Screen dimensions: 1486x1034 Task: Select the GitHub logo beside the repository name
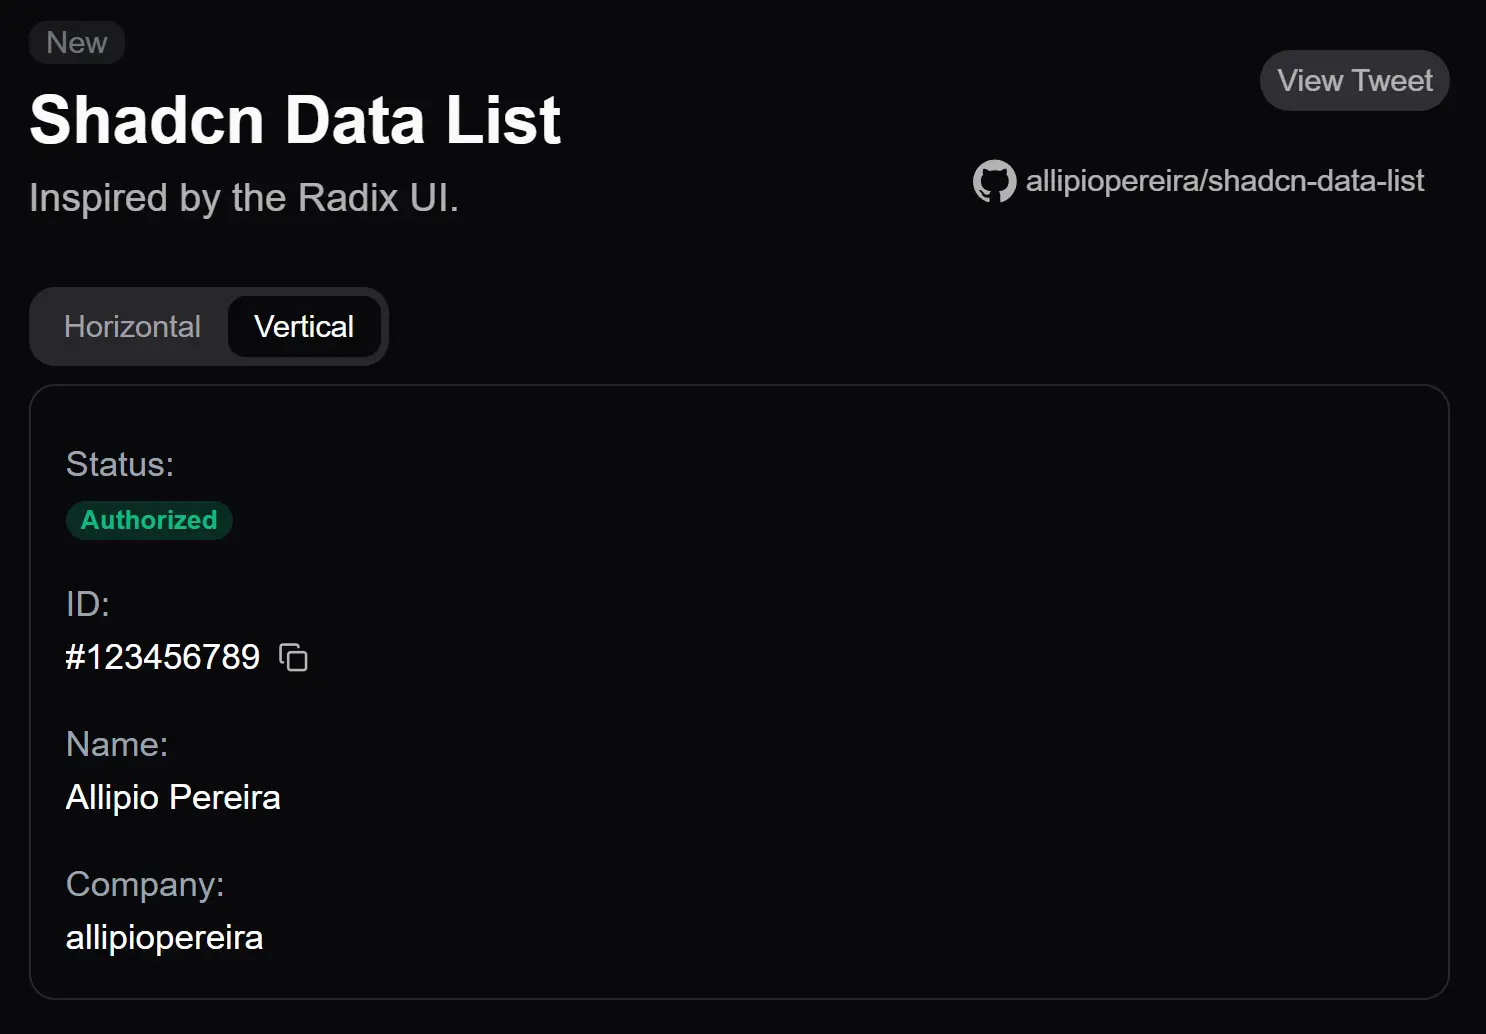click(993, 181)
